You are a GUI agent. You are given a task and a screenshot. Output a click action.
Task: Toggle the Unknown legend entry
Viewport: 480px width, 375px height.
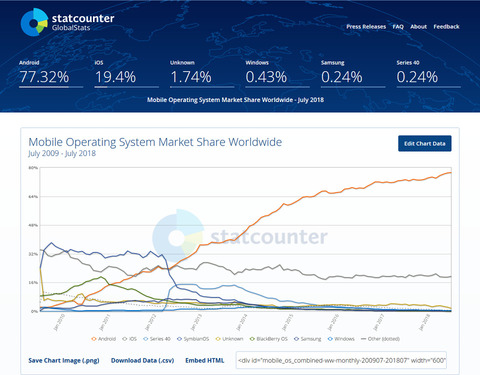point(229,339)
